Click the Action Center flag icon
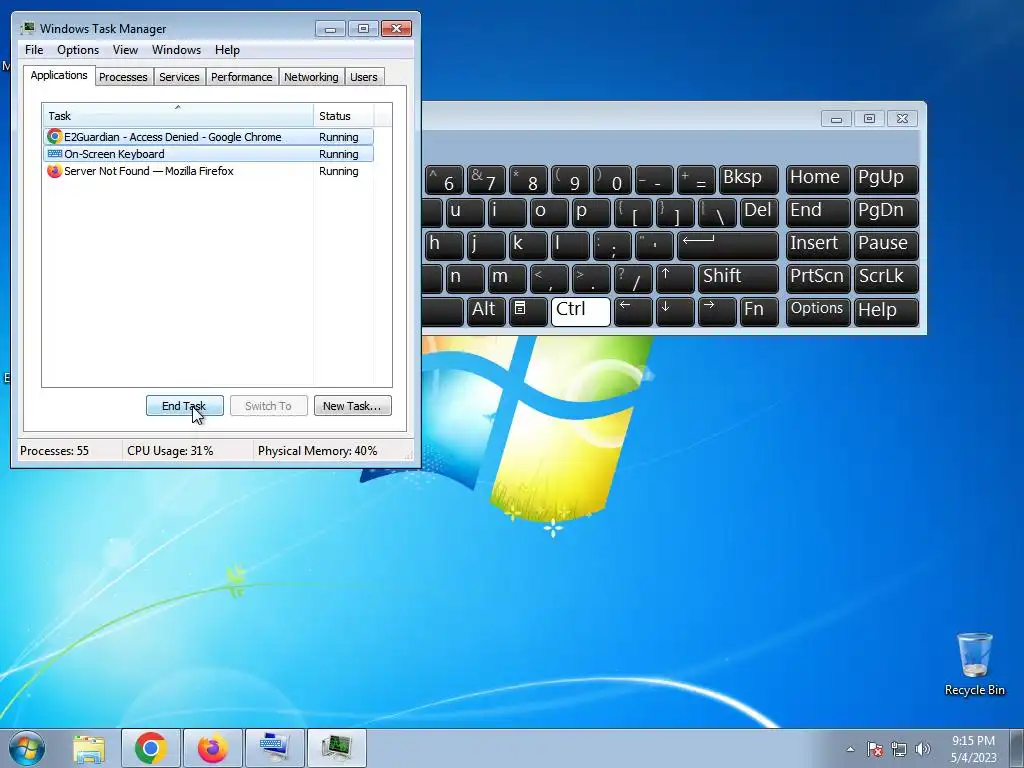Screen dimensions: 1024x768 [x=874, y=749]
